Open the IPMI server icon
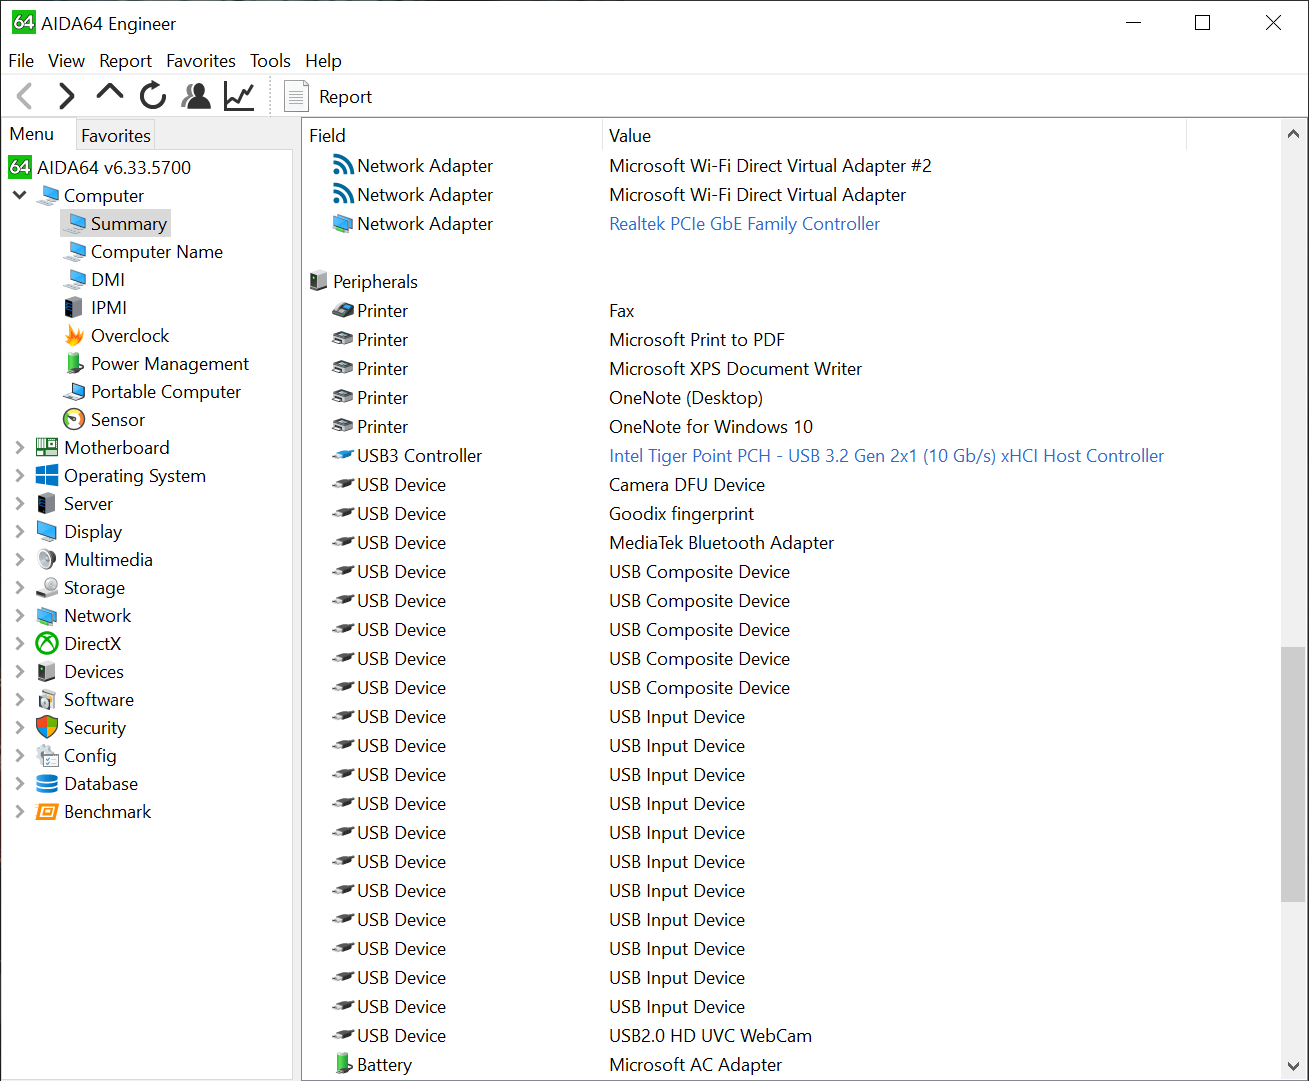This screenshot has height=1081, width=1309. (x=74, y=307)
